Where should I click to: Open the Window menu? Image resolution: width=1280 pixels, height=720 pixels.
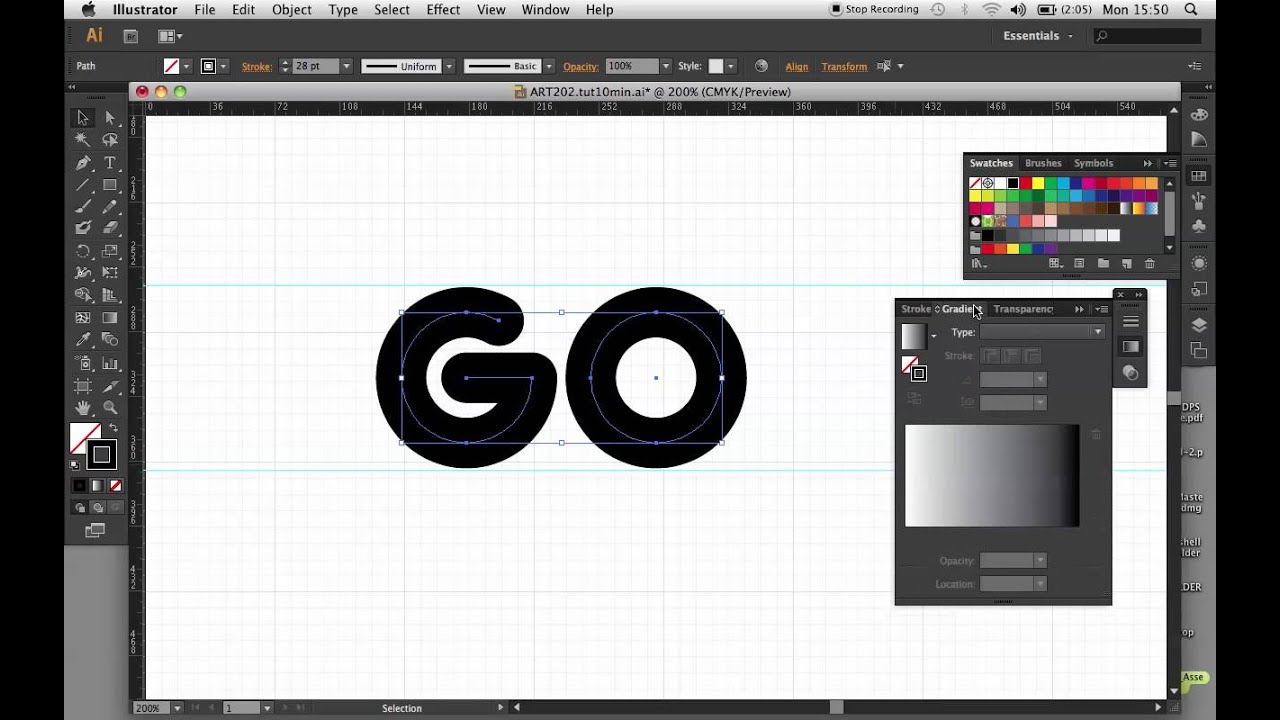pyautogui.click(x=545, y=9)
